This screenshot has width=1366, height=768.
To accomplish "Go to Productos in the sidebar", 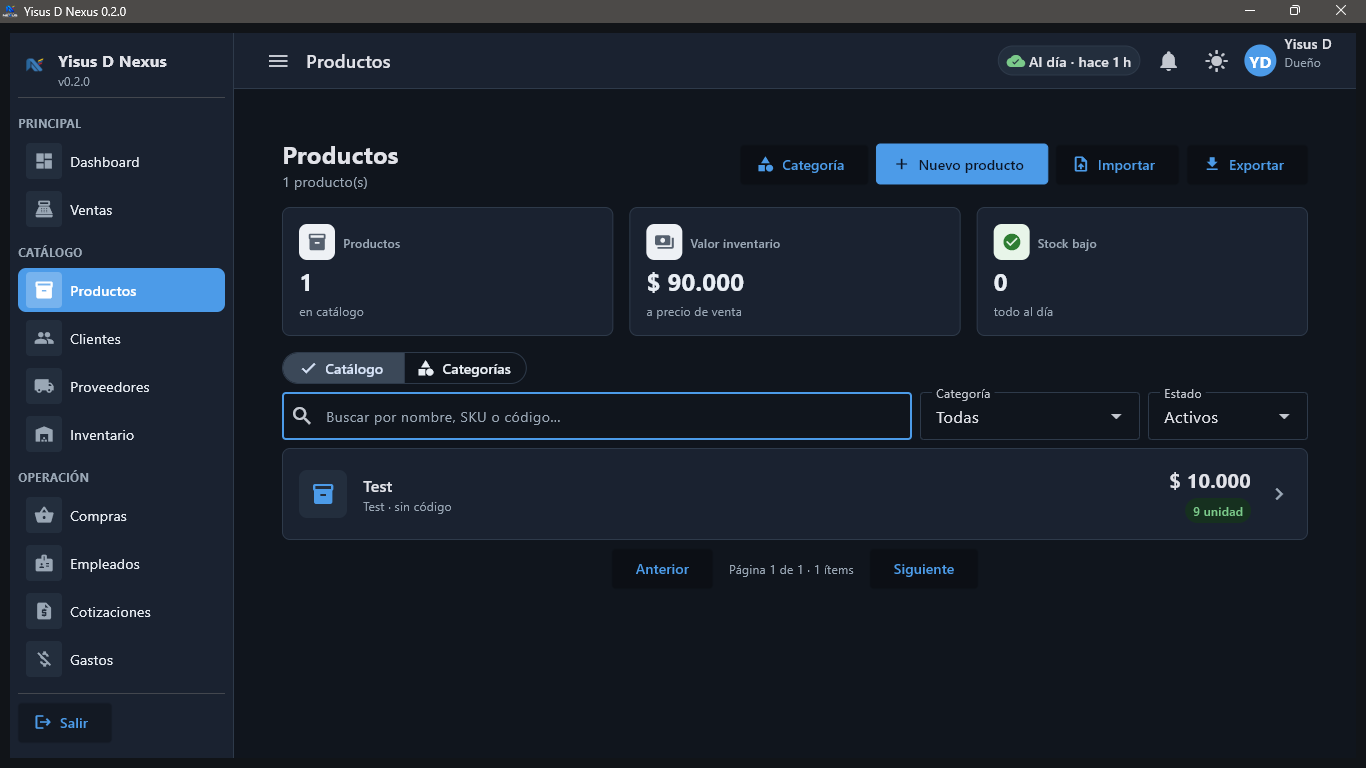I will (x=121, y=290).
